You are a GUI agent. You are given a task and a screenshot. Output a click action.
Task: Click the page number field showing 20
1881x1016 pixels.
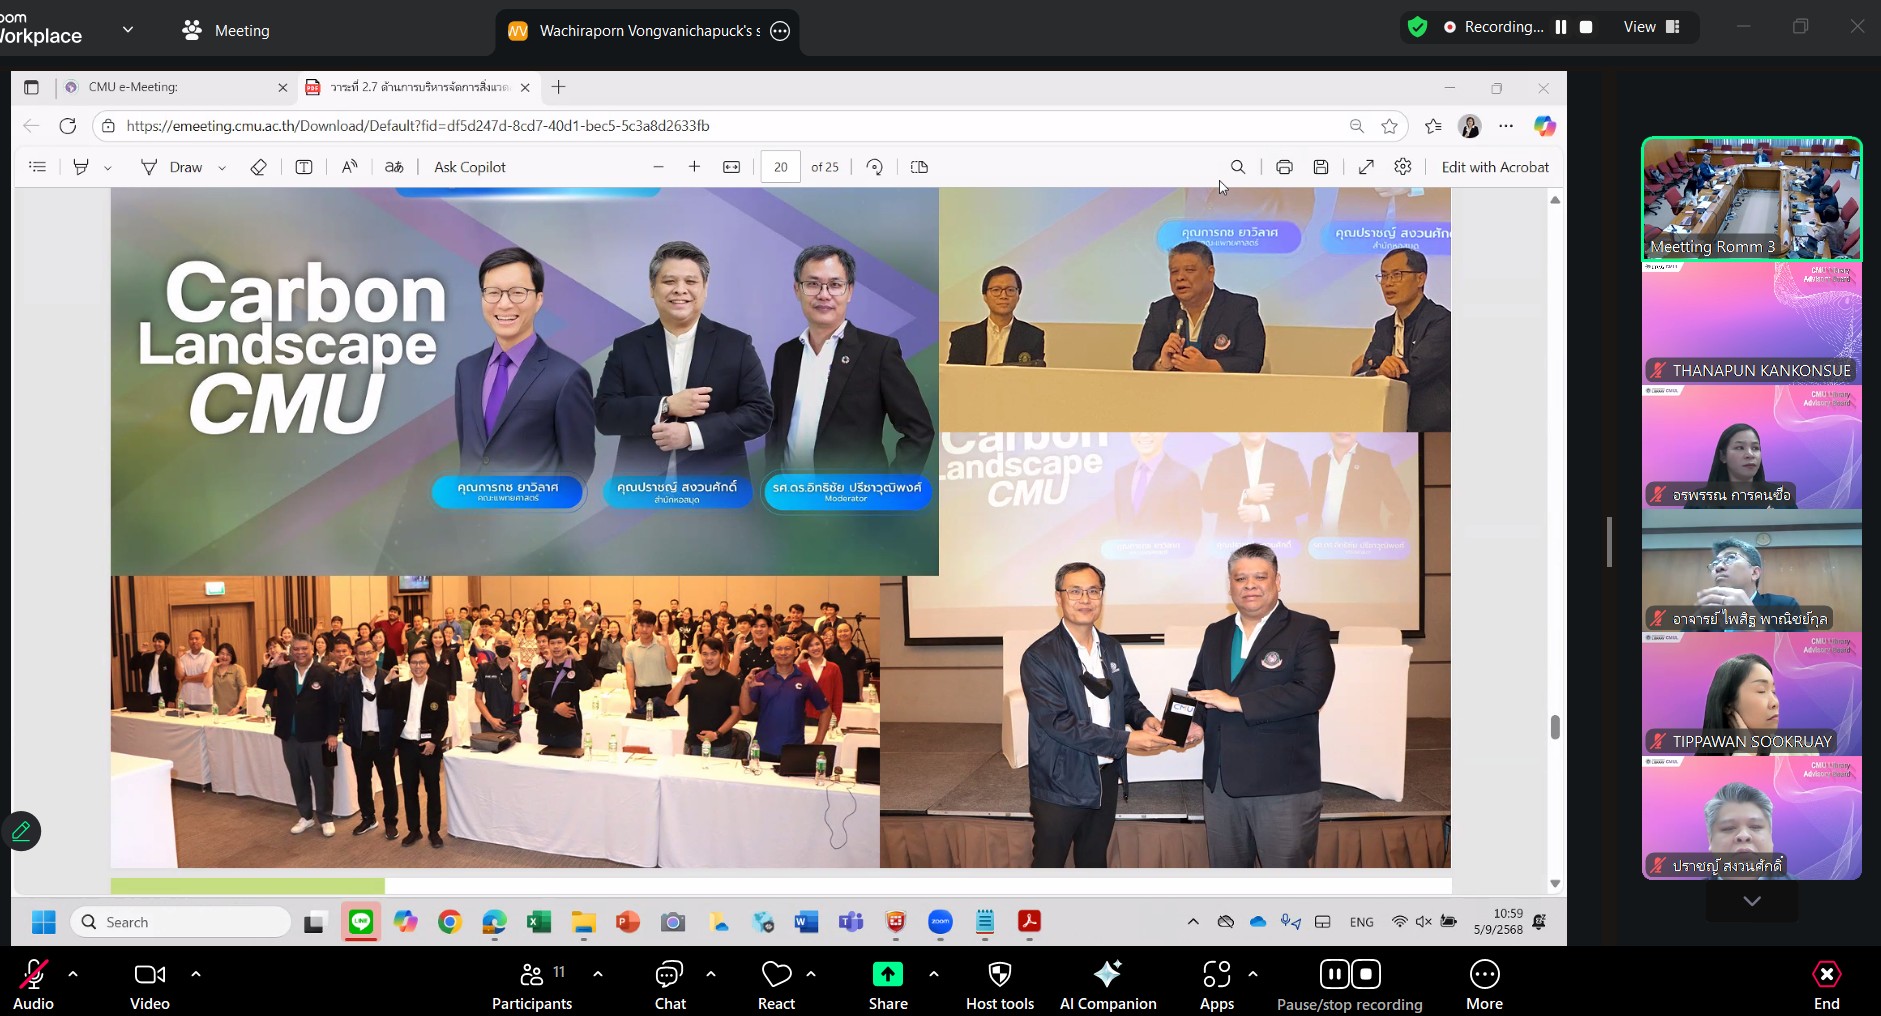(x=780, y=167)
